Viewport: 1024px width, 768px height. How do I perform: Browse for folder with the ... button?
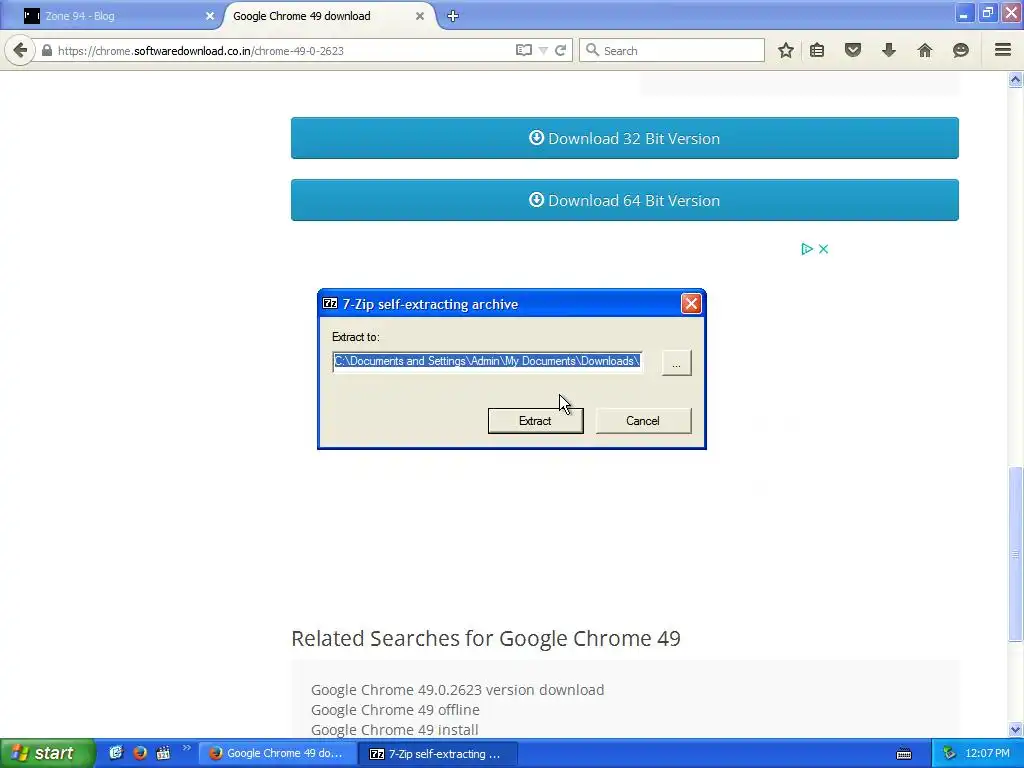coord(677,362)
